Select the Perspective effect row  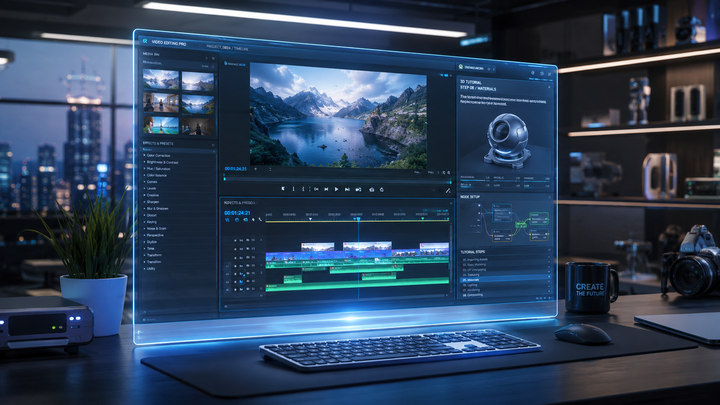pos(179,235)
